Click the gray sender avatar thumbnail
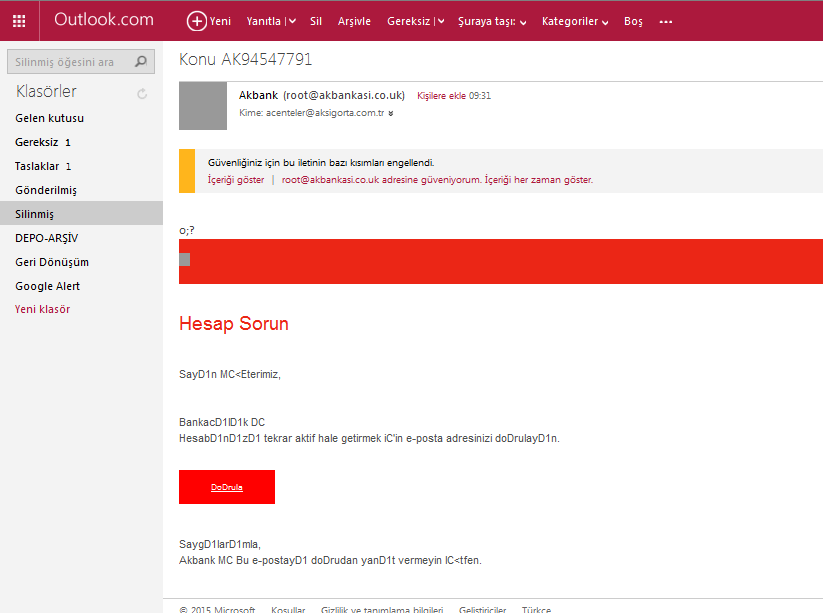The height and width of the screenshot is (613, 823). point(203,105)
